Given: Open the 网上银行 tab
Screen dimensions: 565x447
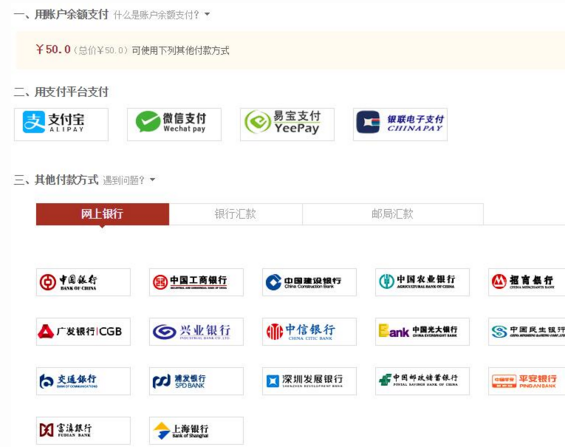Looking at the screenshot, I should (x=102, y=214).
